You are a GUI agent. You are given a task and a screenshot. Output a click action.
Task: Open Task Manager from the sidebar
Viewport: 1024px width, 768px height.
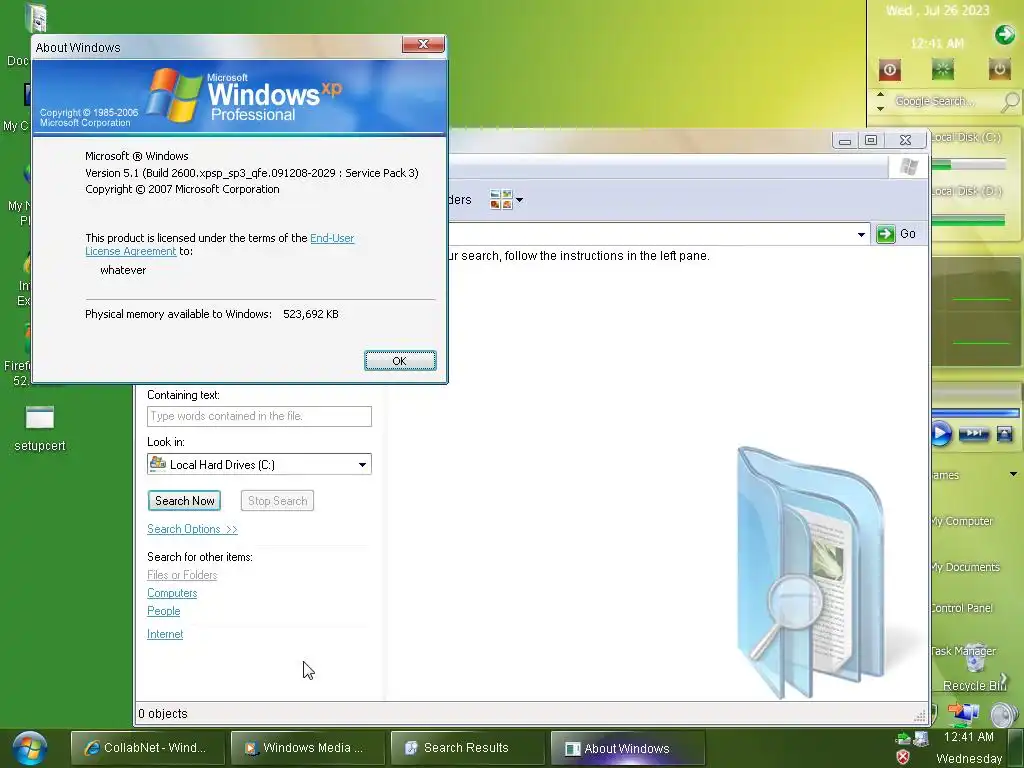tap(963, 651)
